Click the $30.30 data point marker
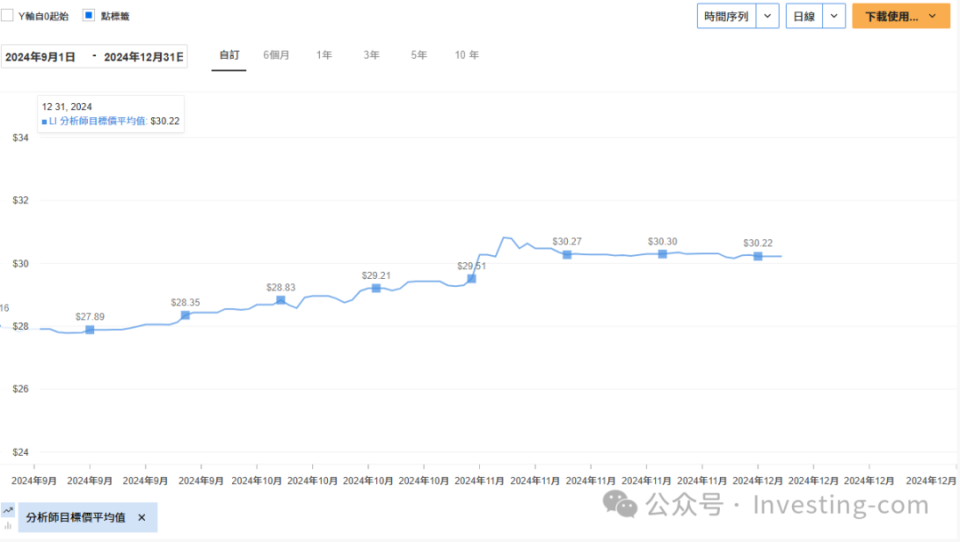The height and width of the screenshot is (542, 960). point(662,254)
